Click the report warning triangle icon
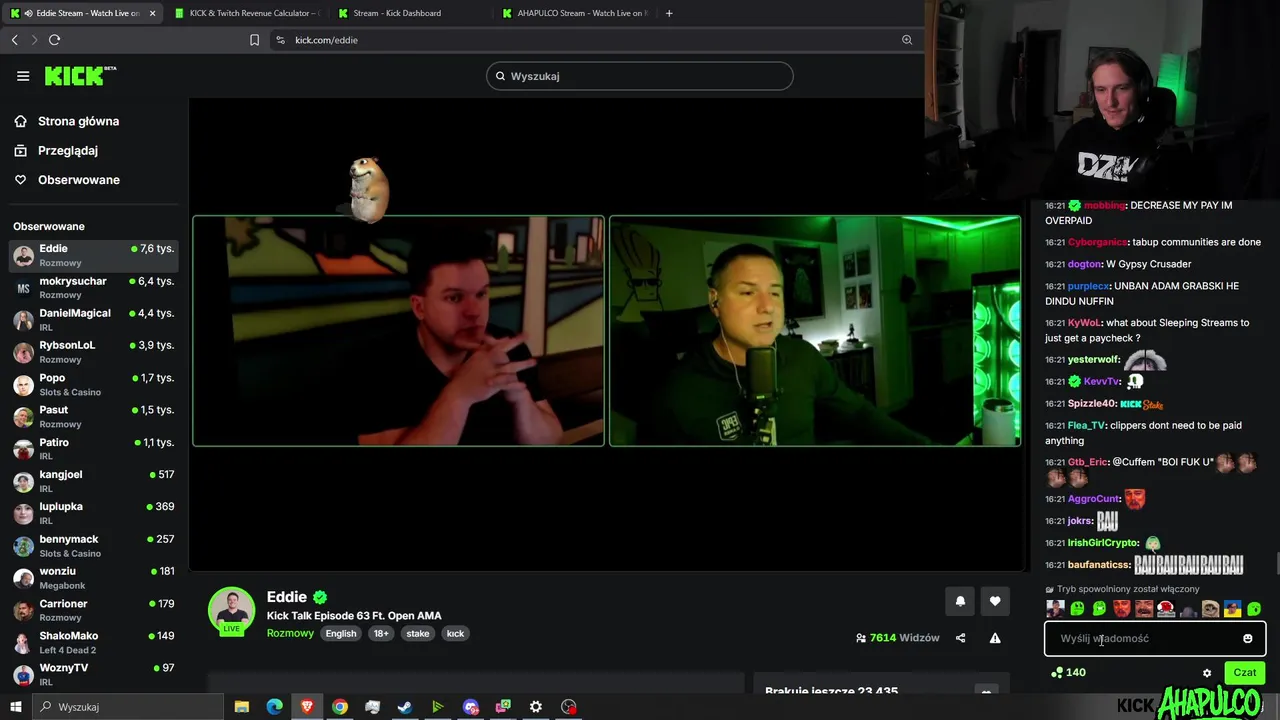The image size is (1280, 720). tap(995, 638)
